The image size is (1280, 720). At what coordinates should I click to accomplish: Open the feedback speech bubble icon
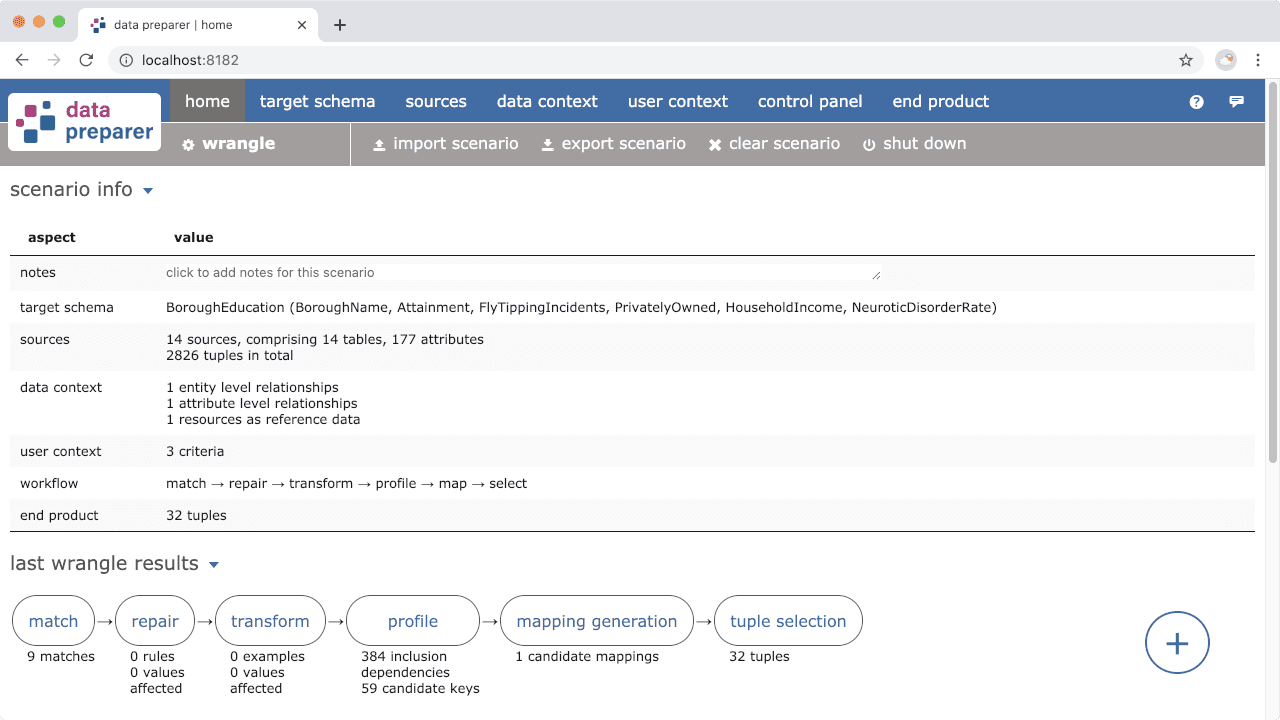click(1237, 102)
